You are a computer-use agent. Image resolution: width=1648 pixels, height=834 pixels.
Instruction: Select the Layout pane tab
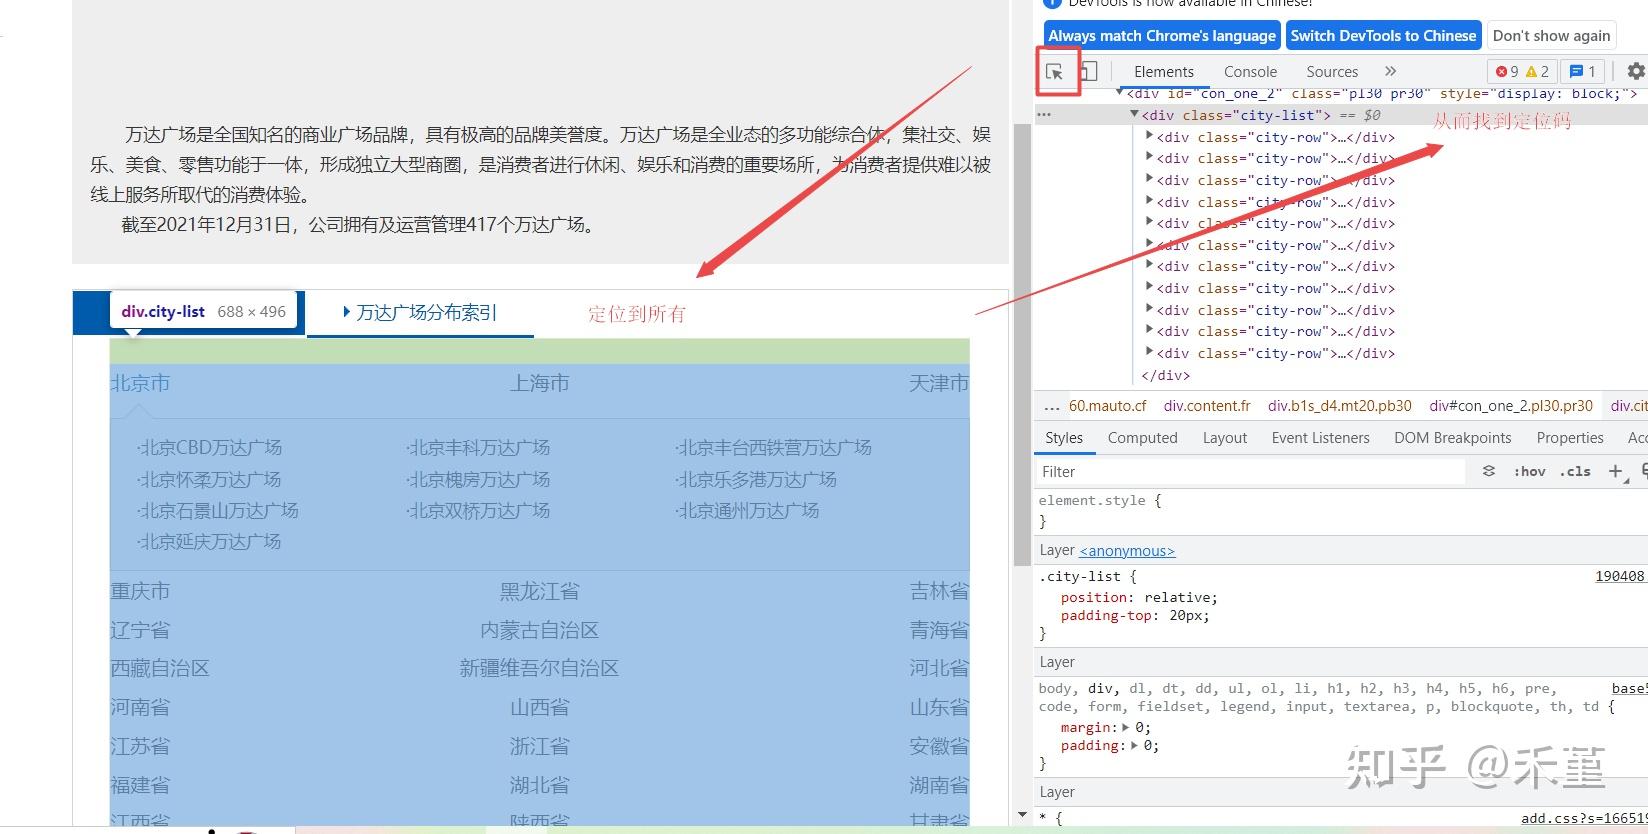point(1225,438)
